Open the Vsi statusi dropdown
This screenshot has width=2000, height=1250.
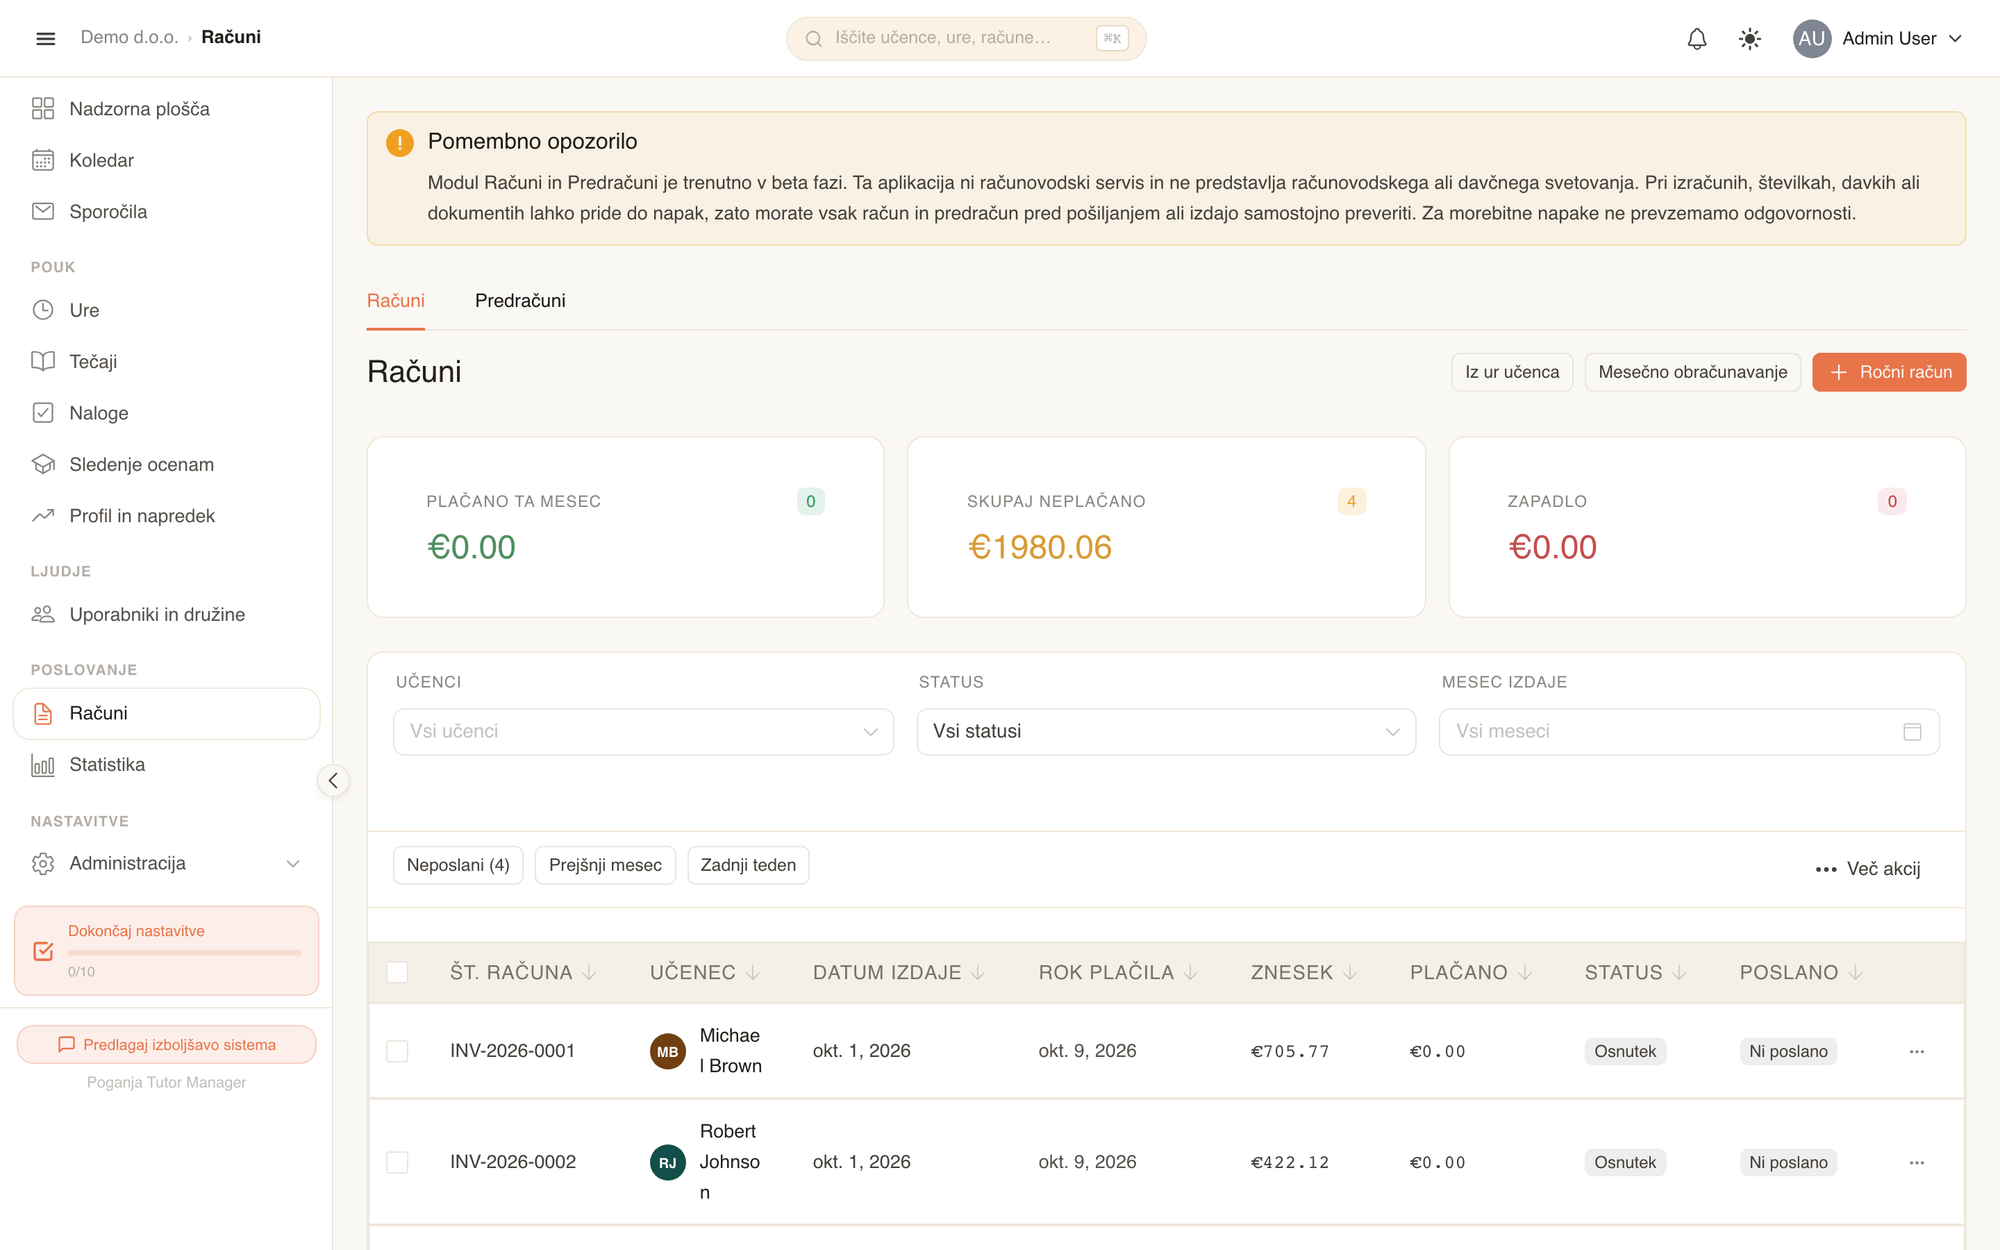pos(1166,732)
